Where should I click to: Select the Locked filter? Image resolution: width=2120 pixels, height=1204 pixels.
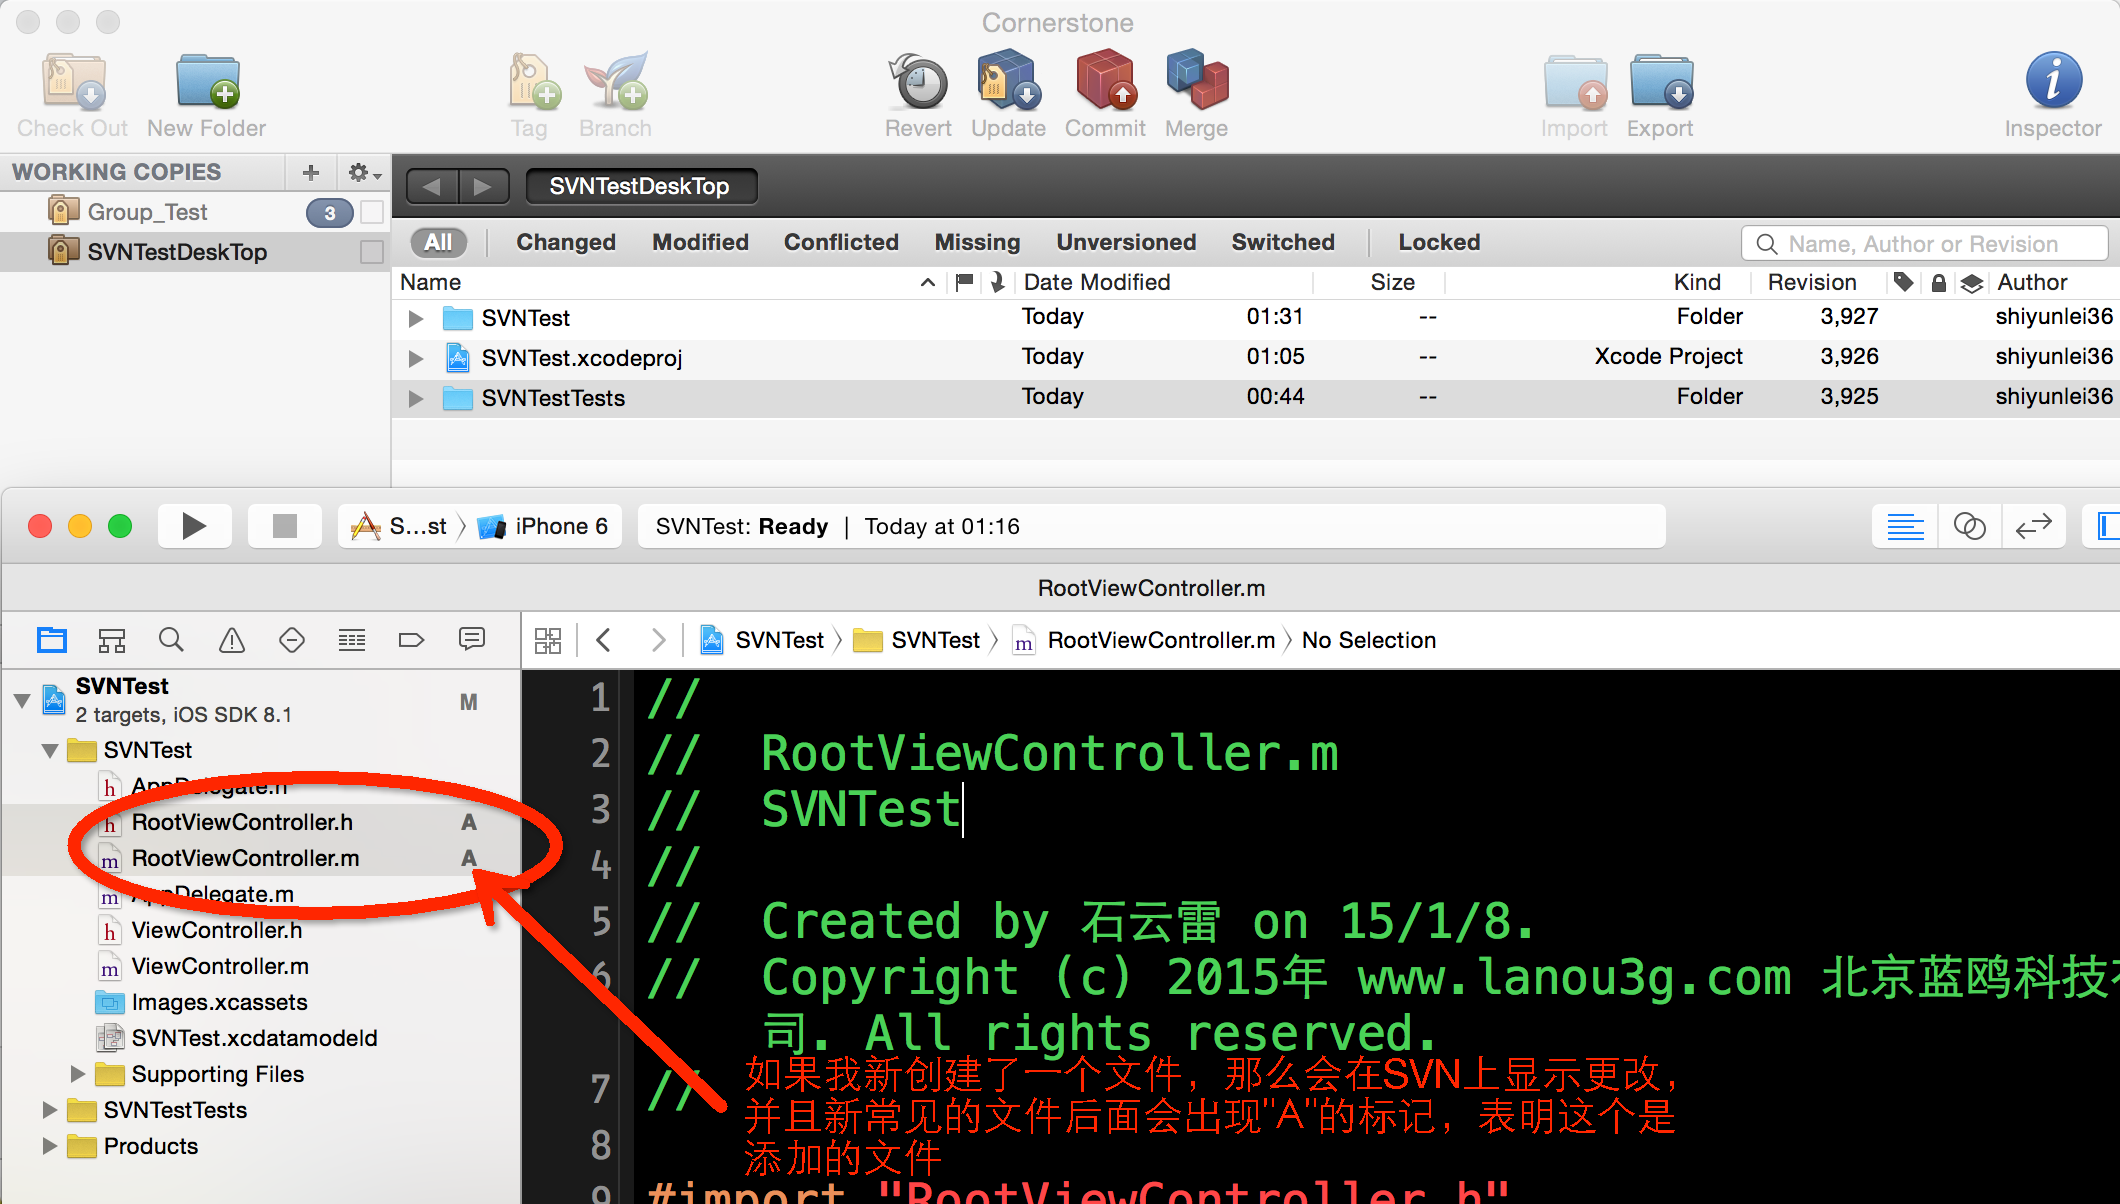coord(1439,242)
